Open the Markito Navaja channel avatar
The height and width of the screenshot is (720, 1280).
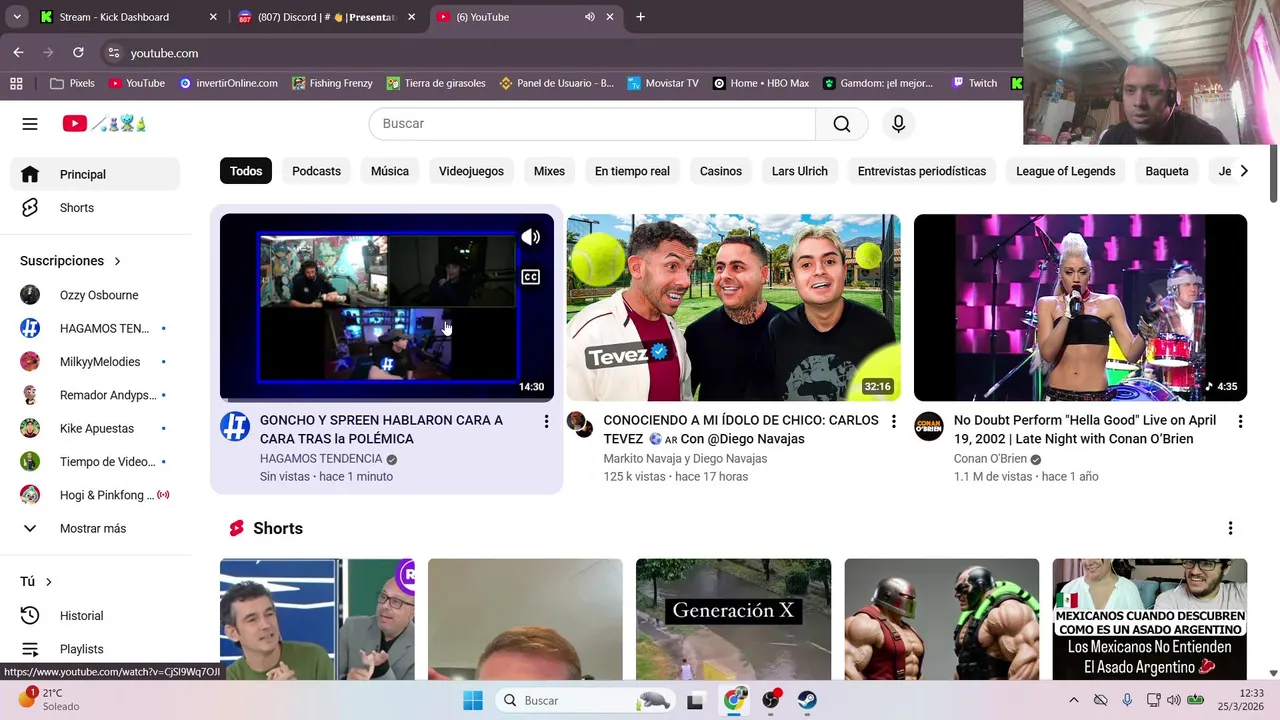click(x=581, y=426)
